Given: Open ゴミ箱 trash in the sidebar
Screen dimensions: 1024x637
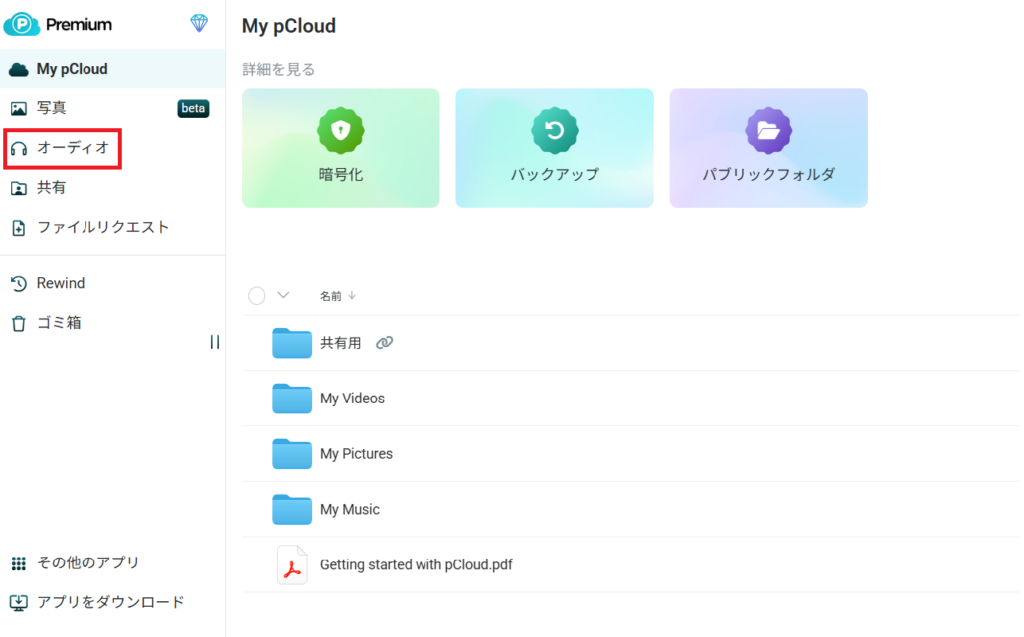Looking at the screenshot, I should [x=59, y=324].
